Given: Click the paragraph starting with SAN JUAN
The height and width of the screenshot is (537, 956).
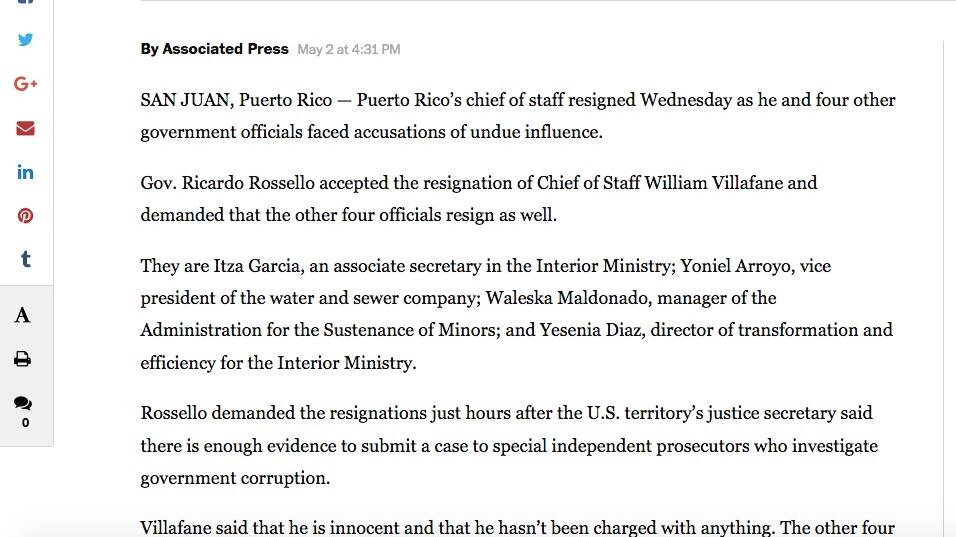Looking at the screenshot, I should pyautogui.click(x=517, y=116).
